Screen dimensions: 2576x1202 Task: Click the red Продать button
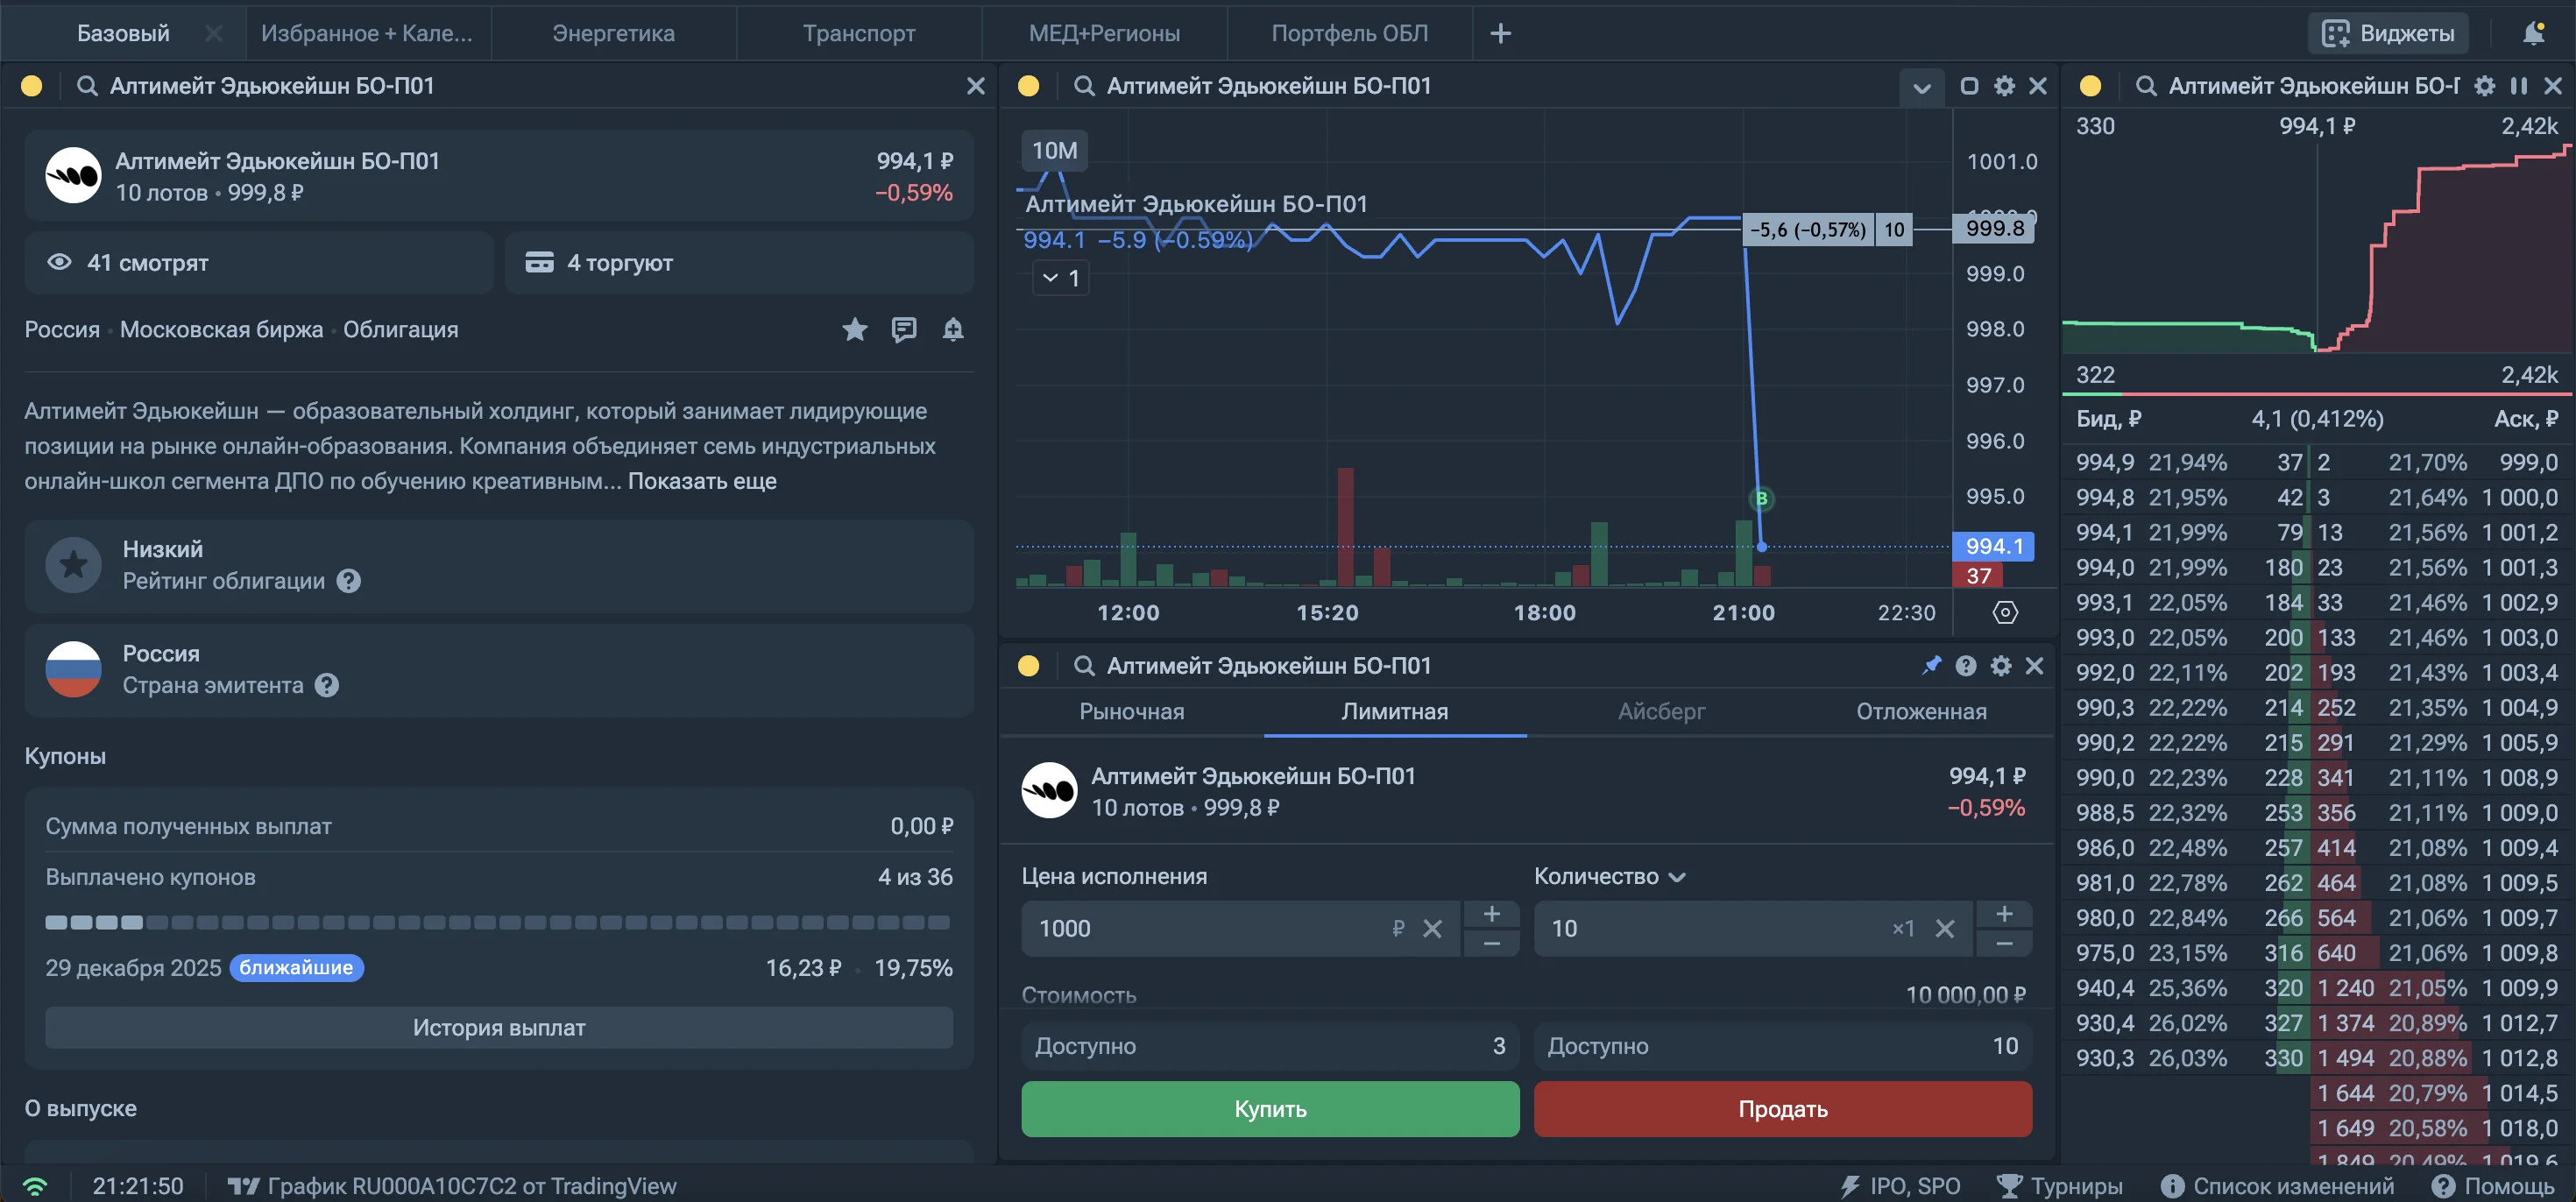pyautogui.click(x=1783, y=1108)
